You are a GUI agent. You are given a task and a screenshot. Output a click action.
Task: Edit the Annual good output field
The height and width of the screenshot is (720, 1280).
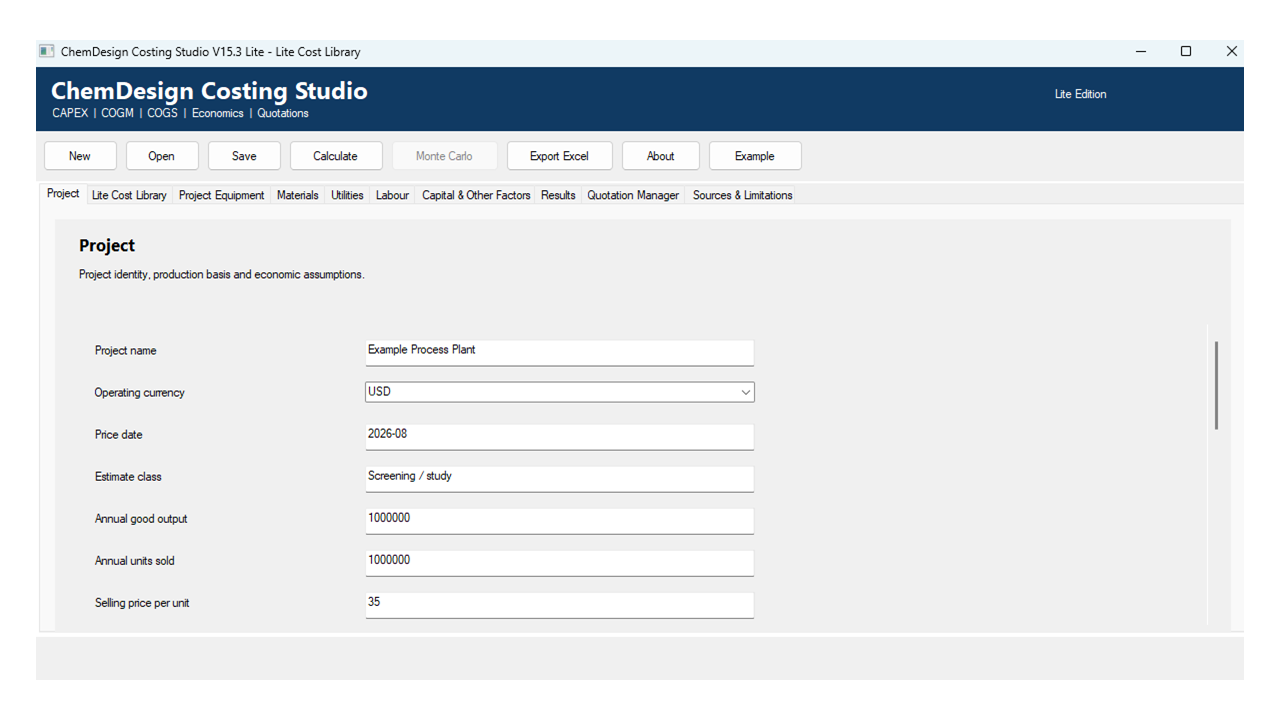560,519
